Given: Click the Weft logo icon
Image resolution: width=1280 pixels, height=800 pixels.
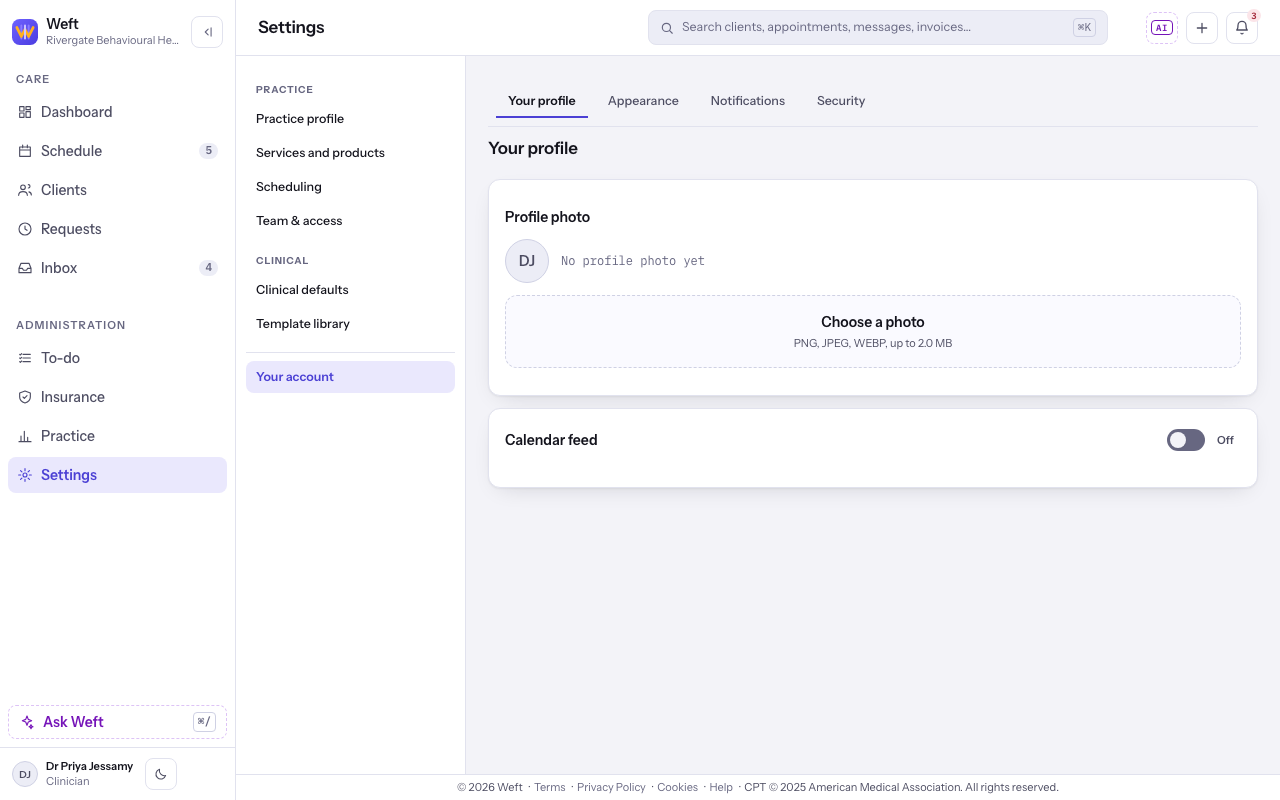Looking at the screenshot, I should (25, 32).
